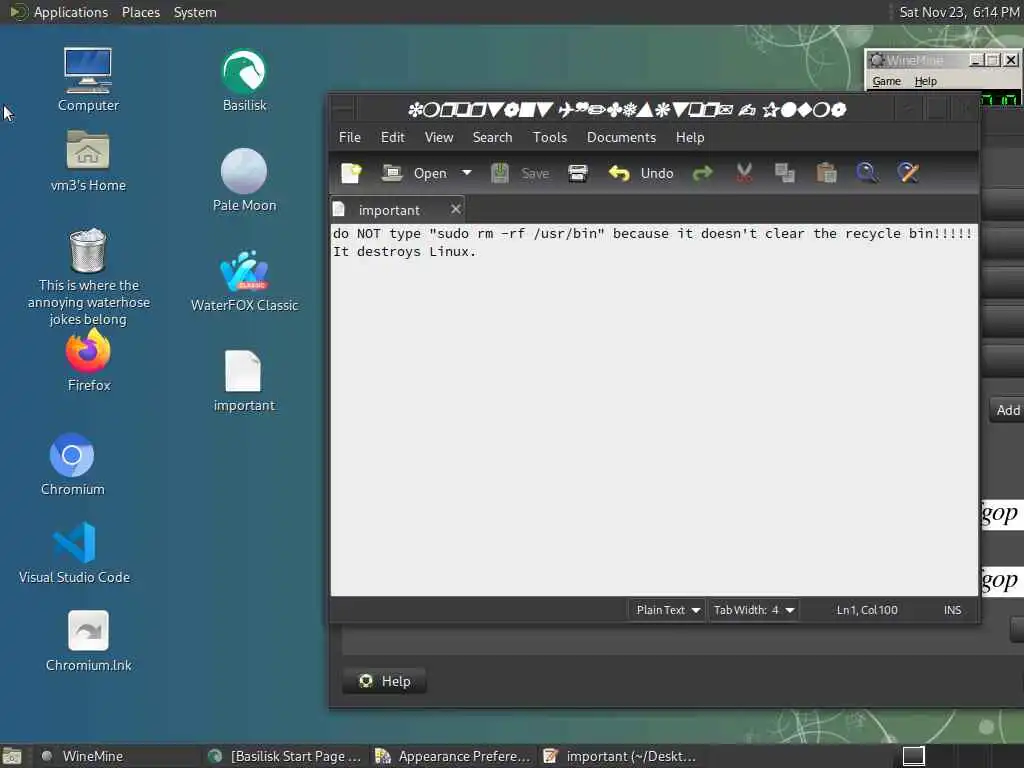Viewport: 1024px width, 768px height.
Task: Select the WaterFOX Classic desktop icon
Action: click(x=244, y=281)
